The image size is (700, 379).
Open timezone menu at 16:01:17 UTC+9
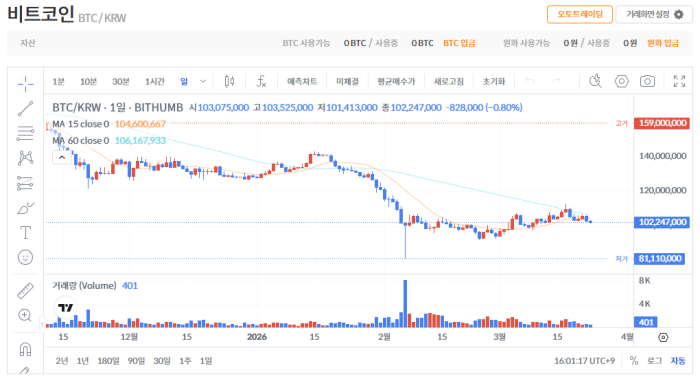tap(584, 361)
